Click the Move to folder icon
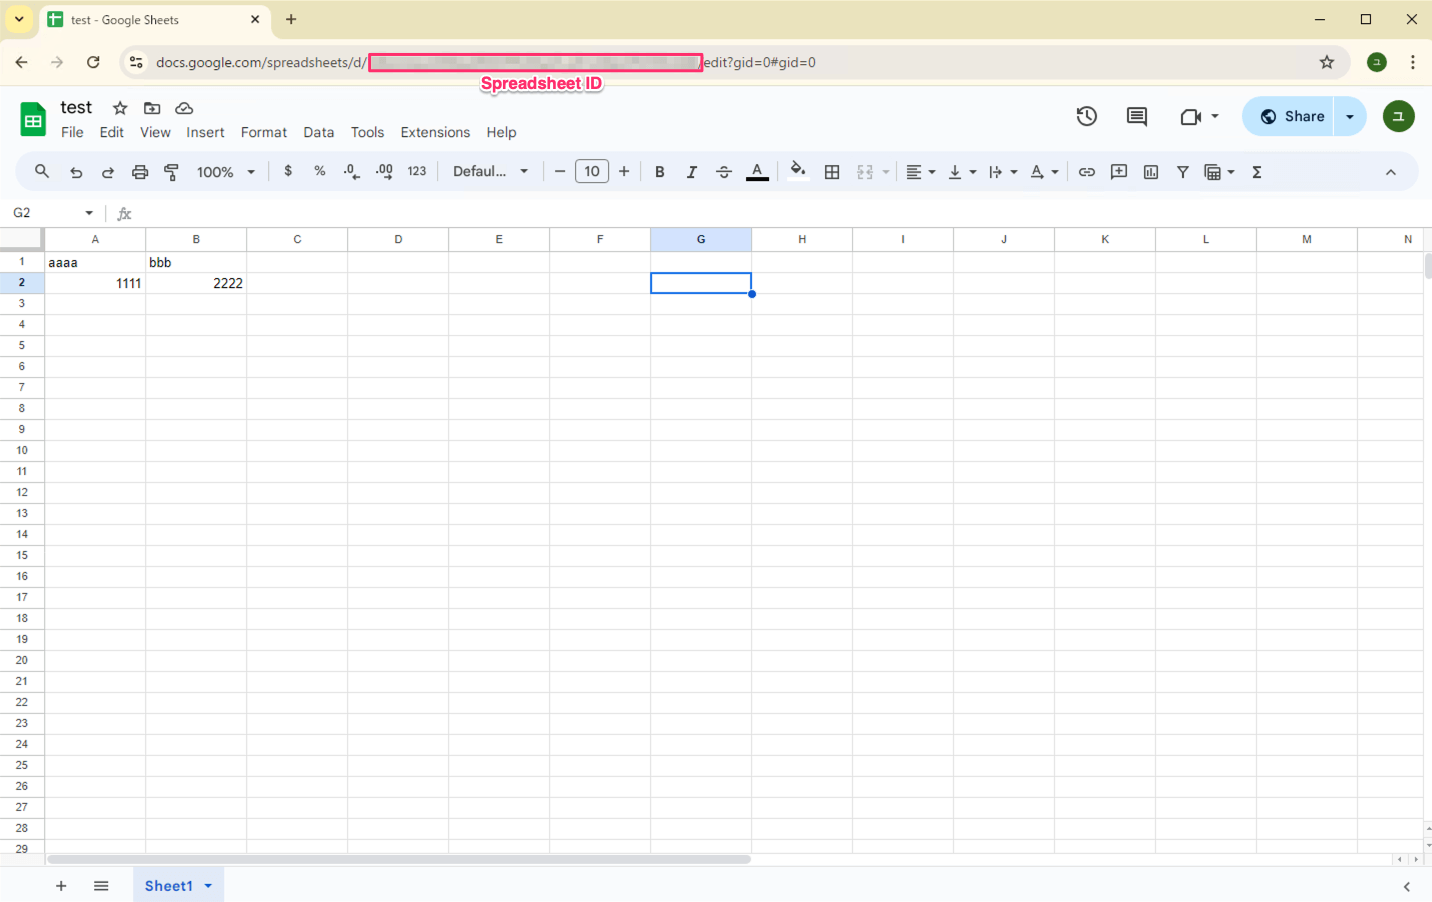The height and width of the screenshot is (902, 1432). click(152, 108)
